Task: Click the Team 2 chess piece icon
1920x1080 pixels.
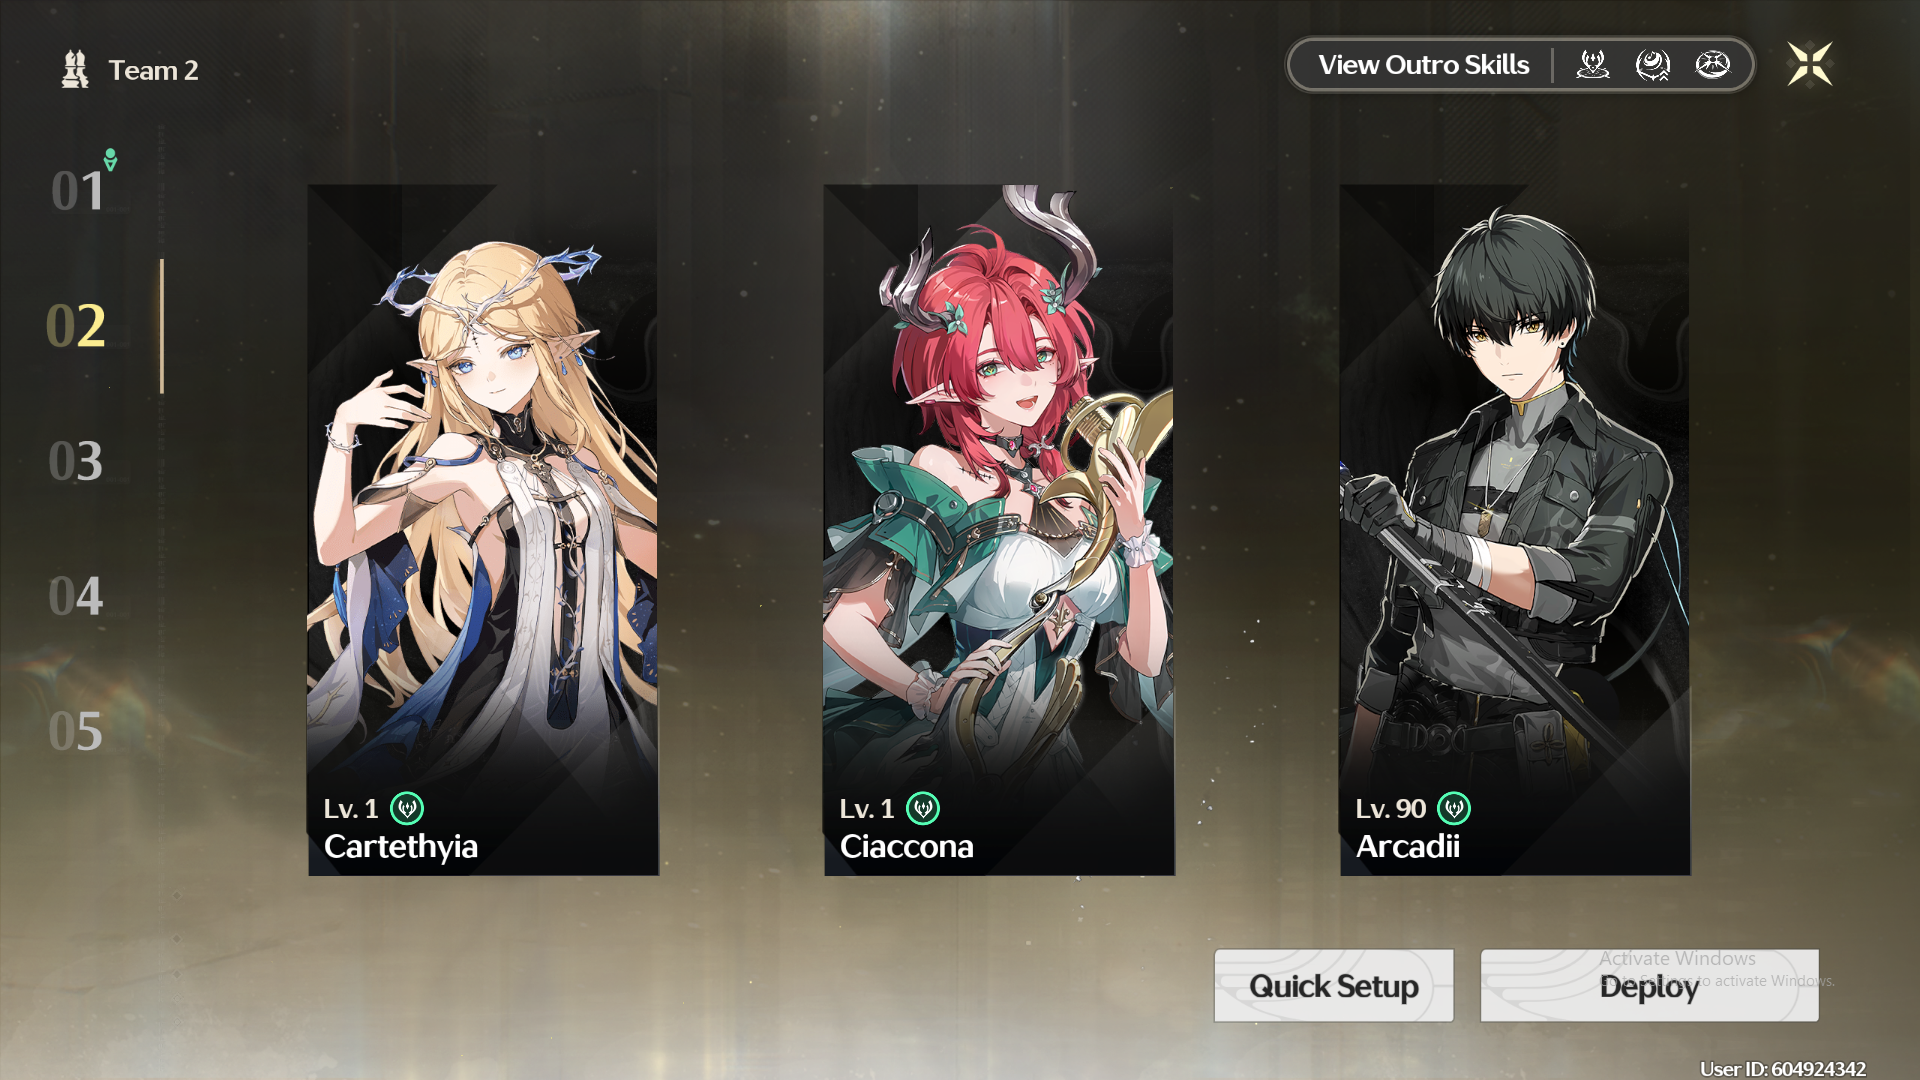Action: 75,70
